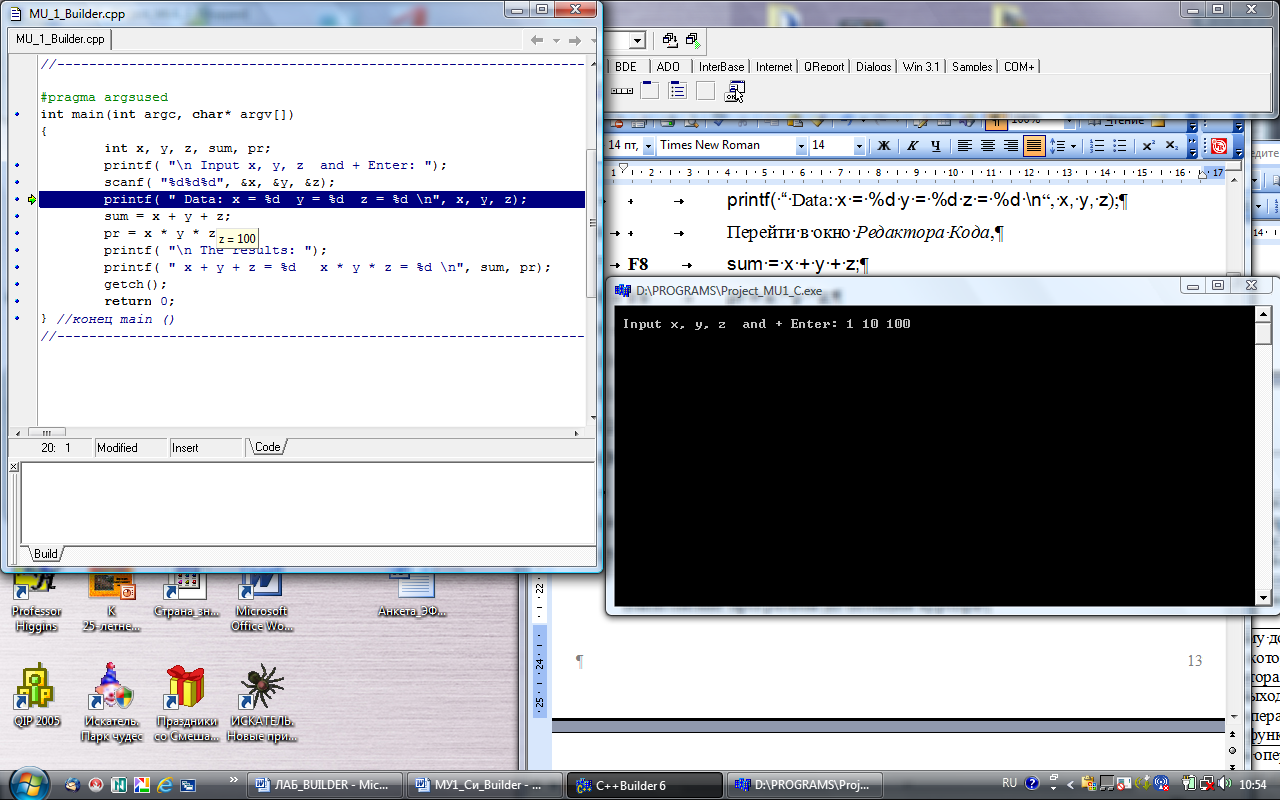1280x800 pixels.
Task: Open combo box dropdown in C++Builder toolbar
Action: coord(637,41)
